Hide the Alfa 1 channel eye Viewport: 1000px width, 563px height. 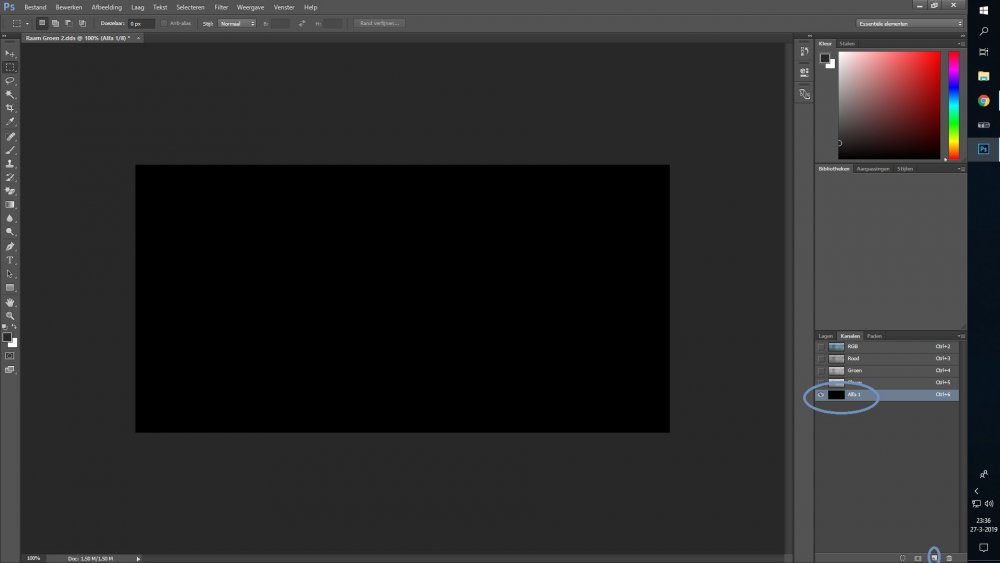coord(821,395)
